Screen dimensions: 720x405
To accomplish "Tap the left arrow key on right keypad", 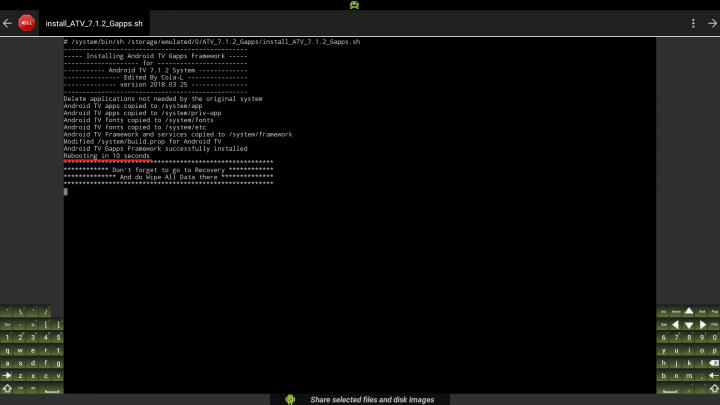I will click(675, 324).
